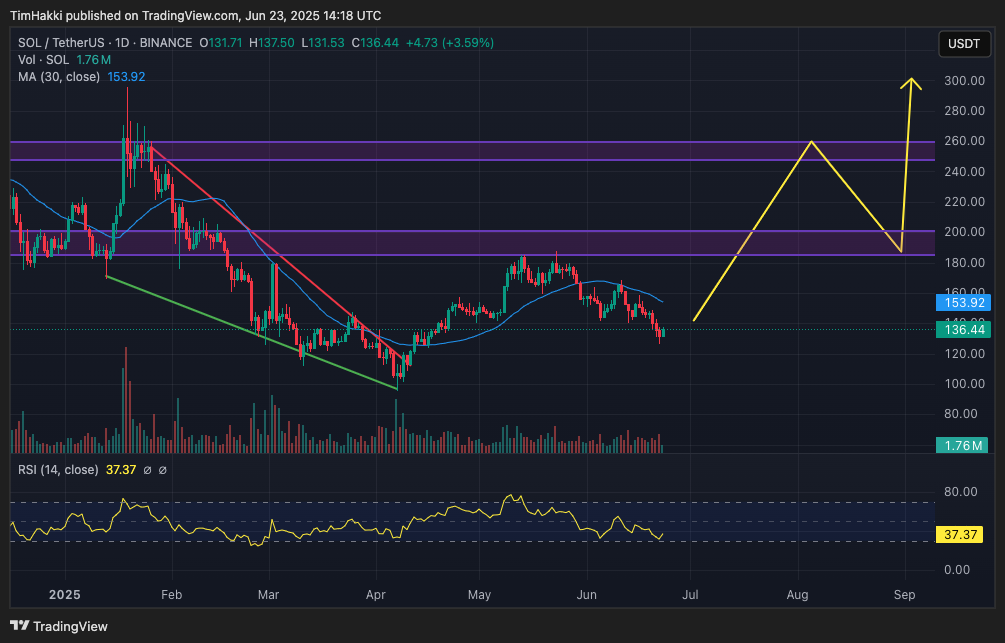The width and height of the screenshot is (1005, 643).
Task: Click the Sep label on the time axis
Action: coord(904,595)
